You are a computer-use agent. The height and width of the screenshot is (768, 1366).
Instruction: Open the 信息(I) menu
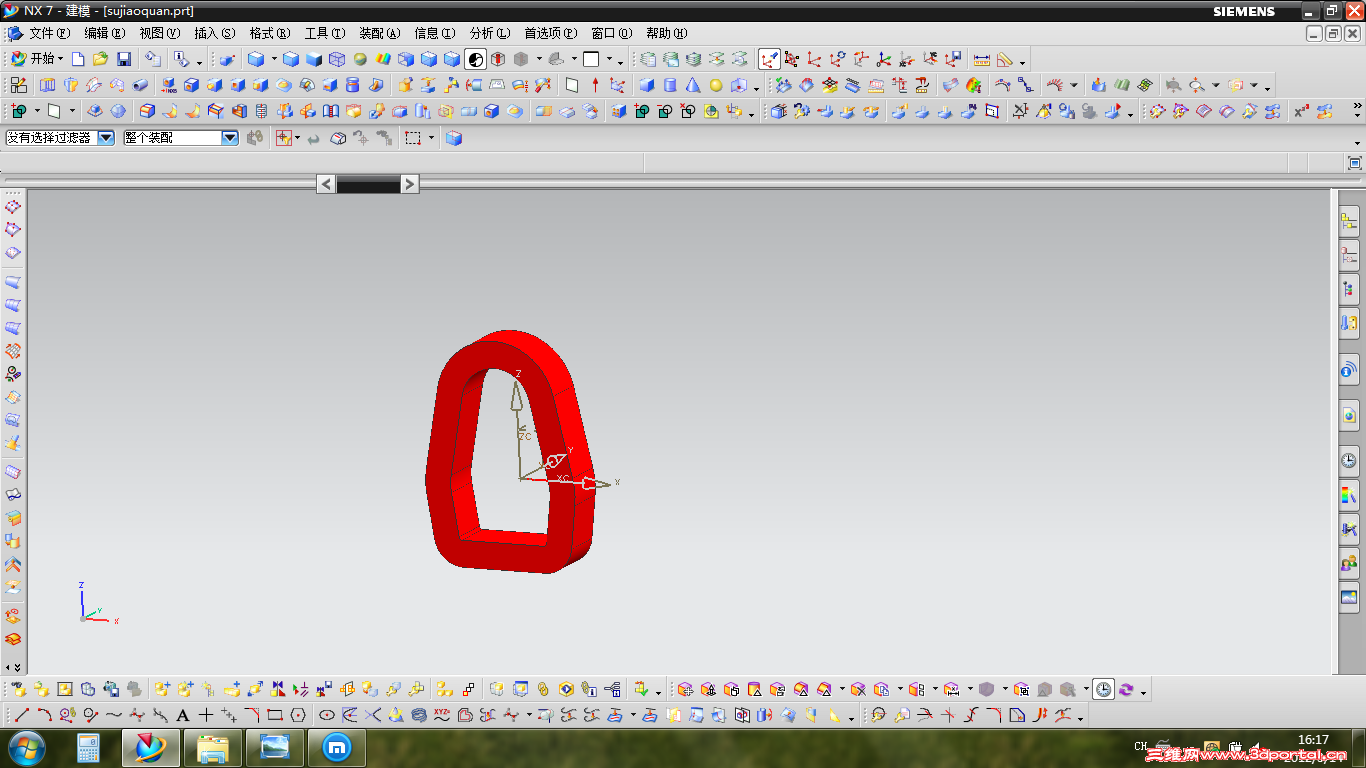pyautogui.click(x=435, y=33)
